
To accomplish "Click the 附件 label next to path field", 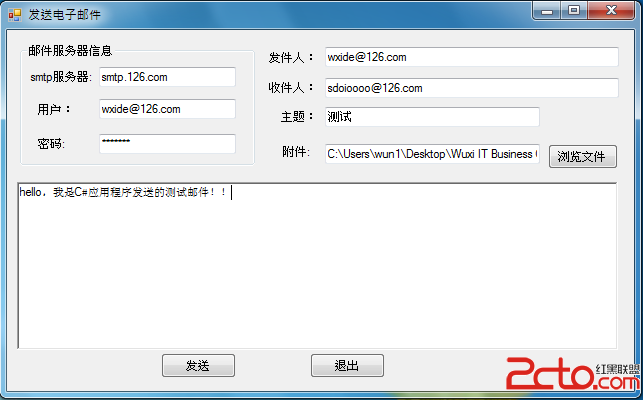I will pos(296,152).
